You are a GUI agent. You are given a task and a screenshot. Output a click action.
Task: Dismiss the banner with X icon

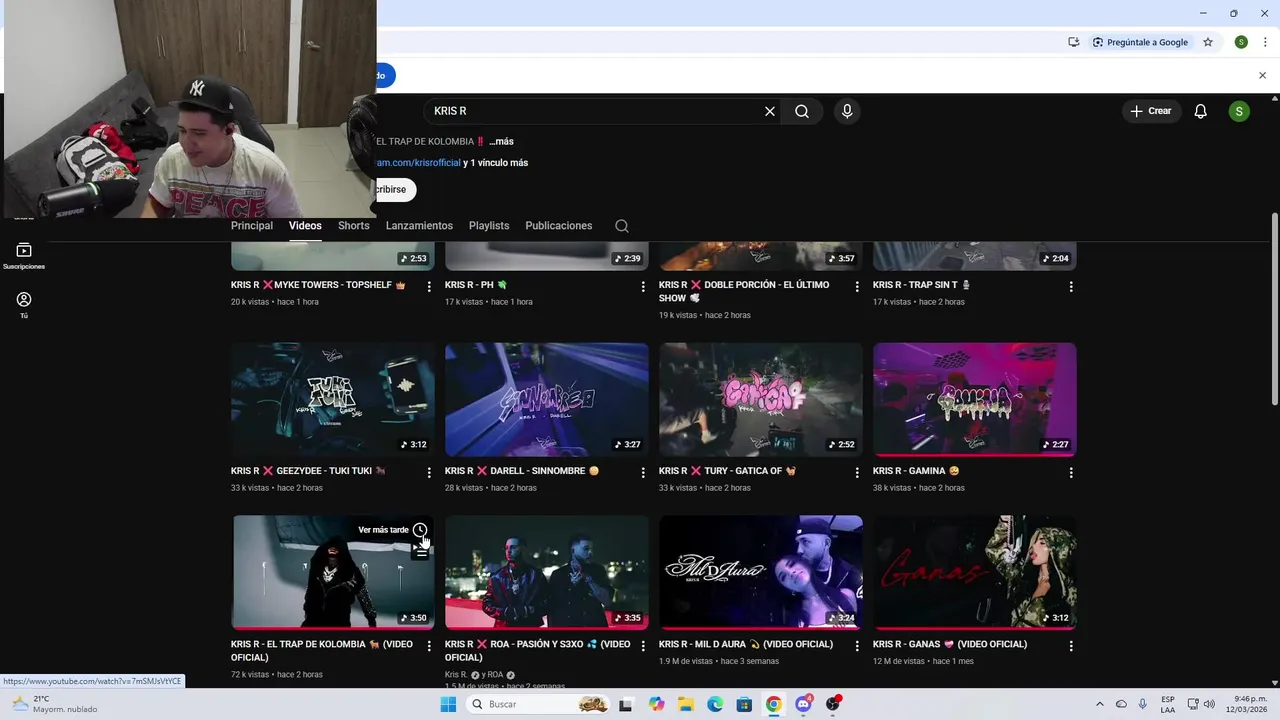click(x=1262, y=75)
